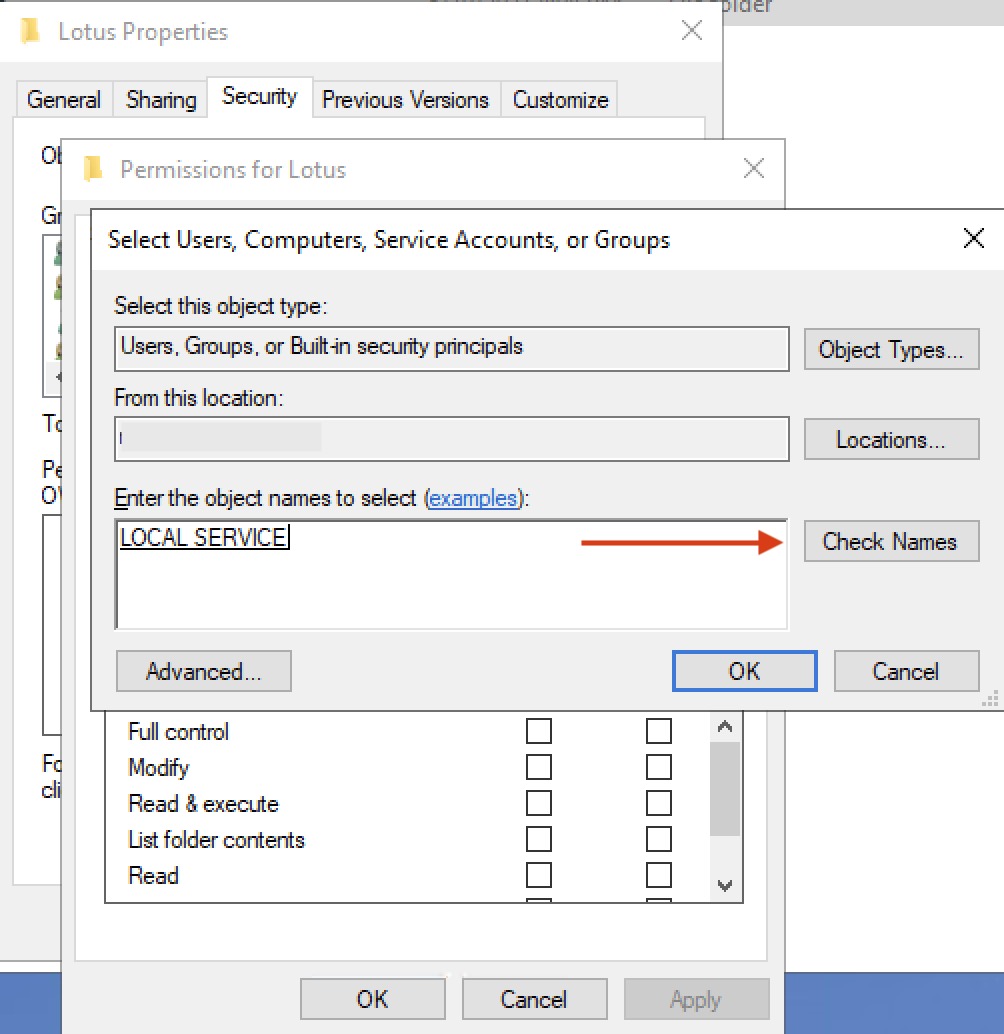Enable the Deny checkbox for Read

(x=658, y=875)
